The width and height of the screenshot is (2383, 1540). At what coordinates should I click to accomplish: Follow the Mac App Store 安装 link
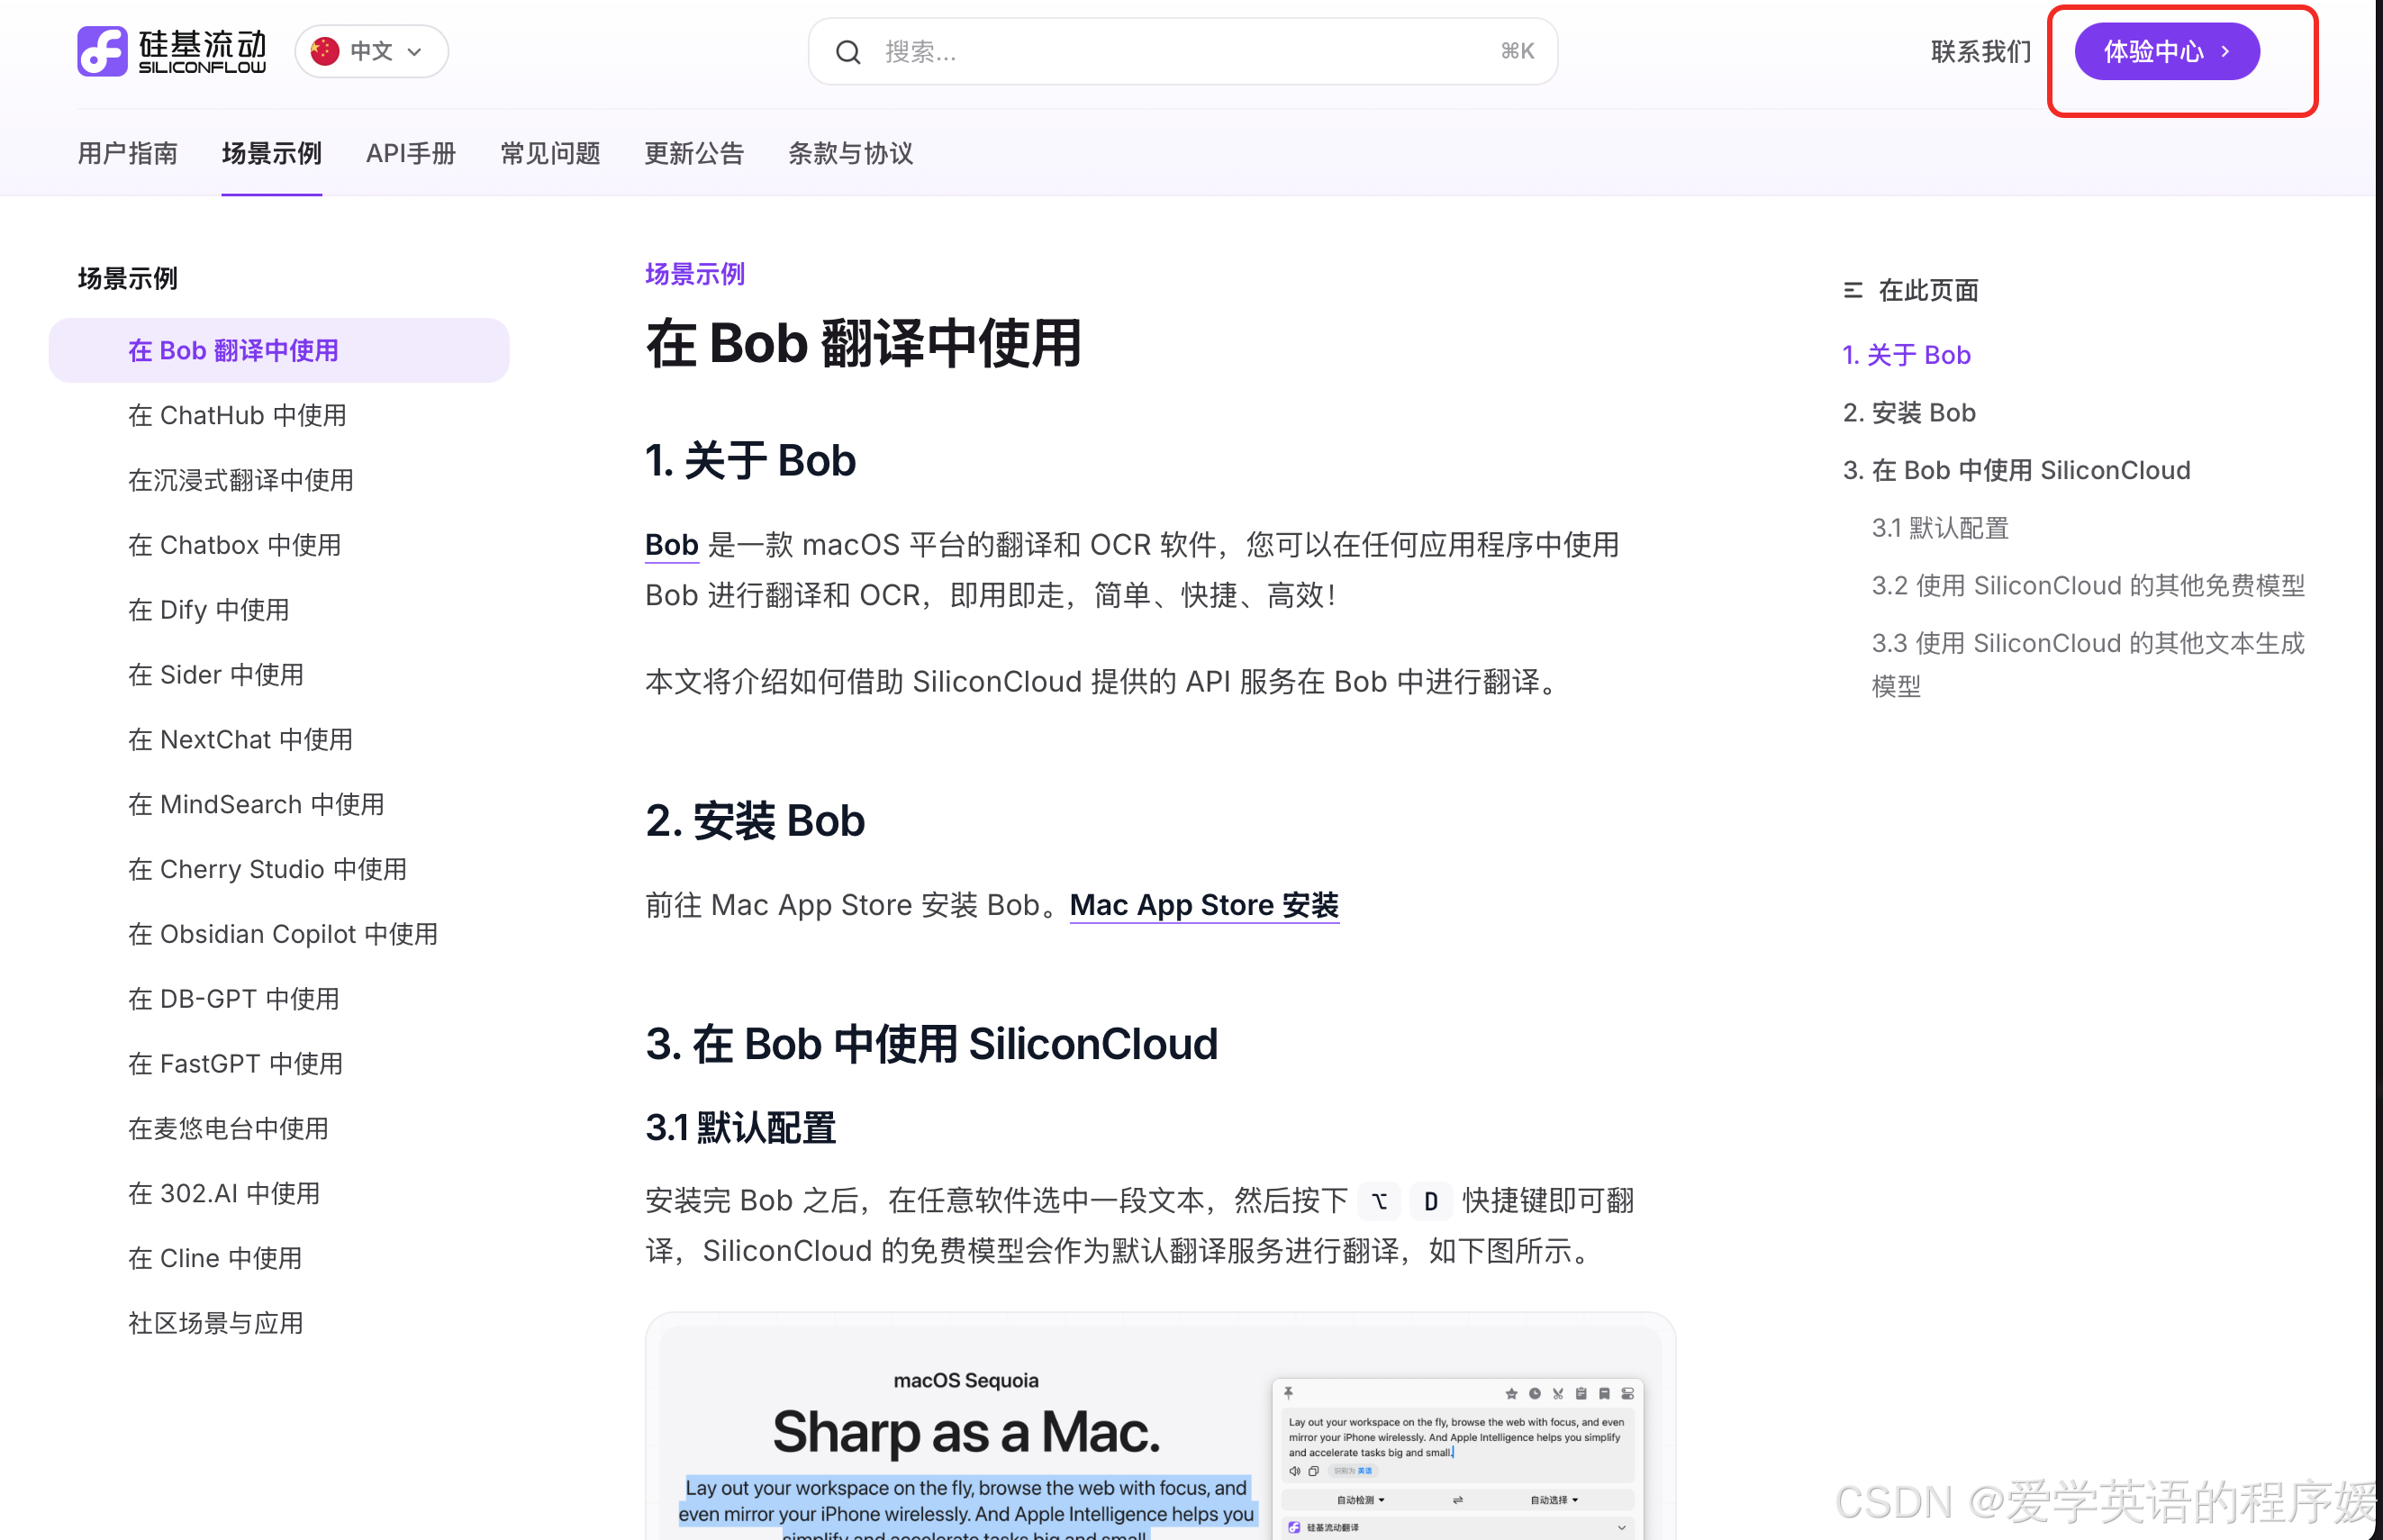tap(1204, 905)
